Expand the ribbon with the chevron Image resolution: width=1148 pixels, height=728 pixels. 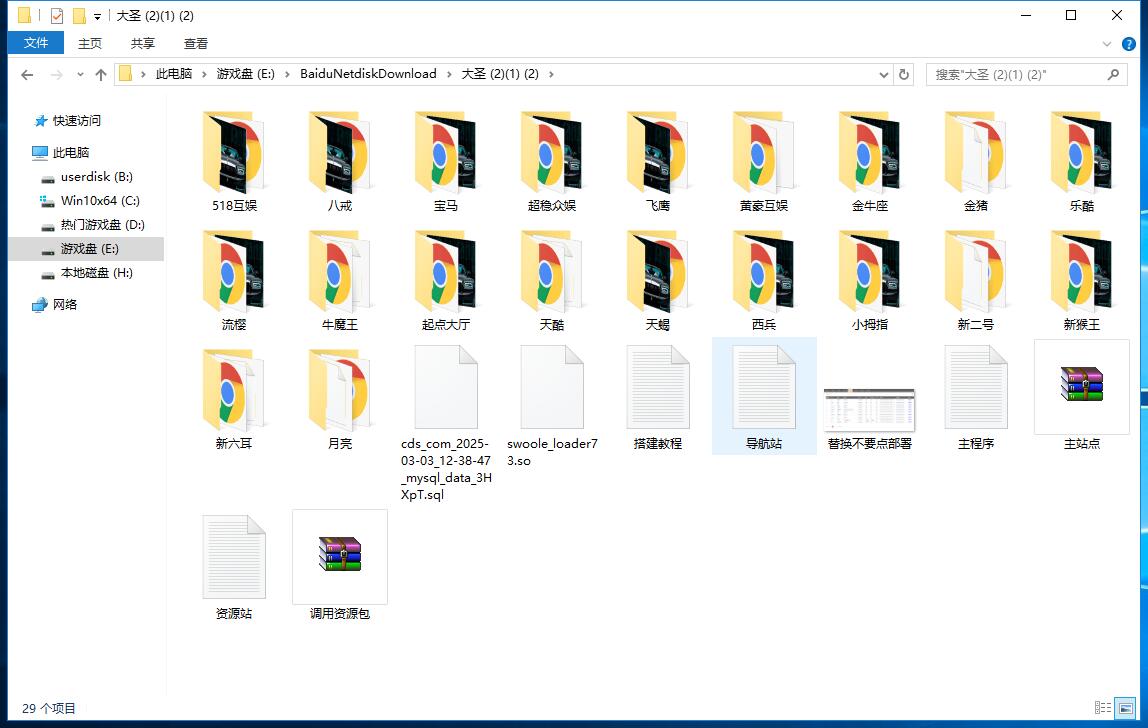click(1107, 43)
